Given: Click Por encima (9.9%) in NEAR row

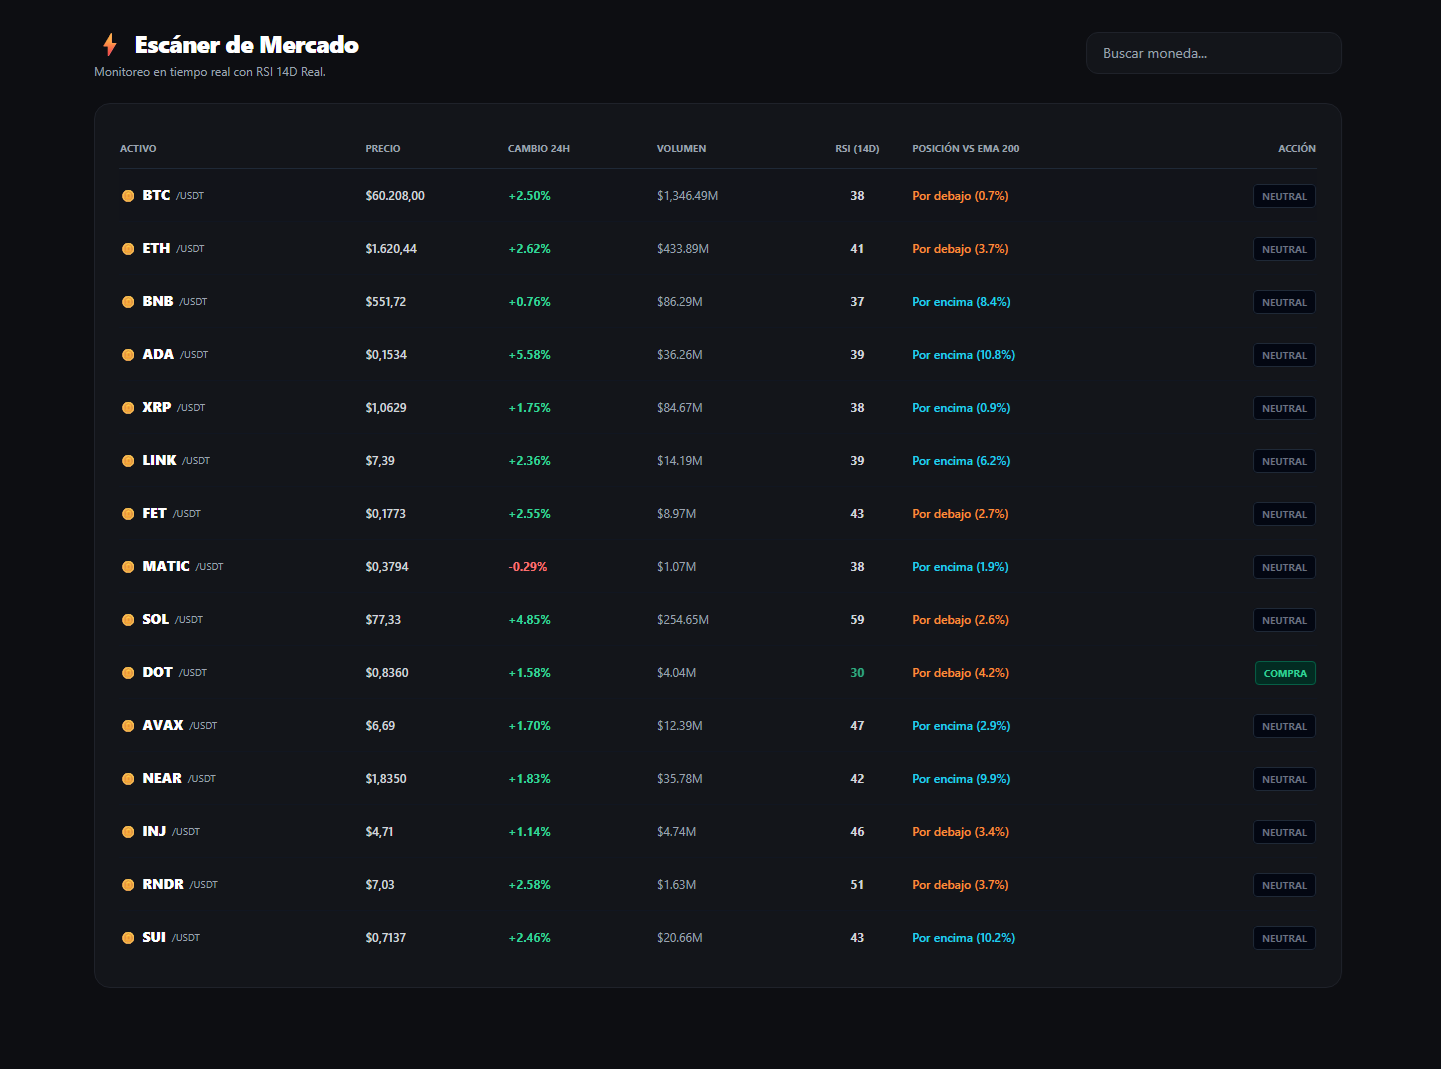Looking at the screenshot, I should [x=961, y=779].
